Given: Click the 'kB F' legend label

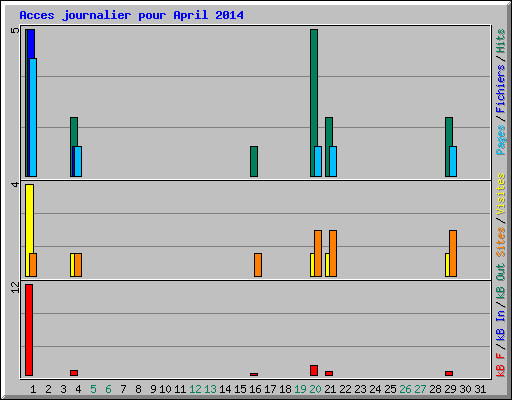Looking at the screenshot, I should coord(501,364).
